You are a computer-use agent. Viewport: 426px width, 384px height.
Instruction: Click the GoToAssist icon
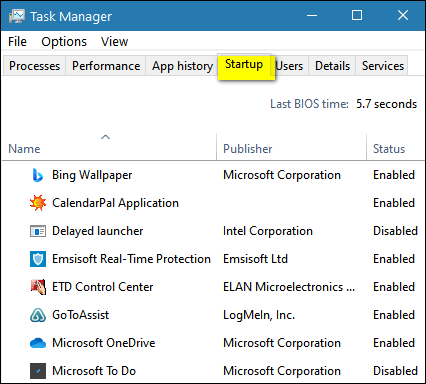(38, 315)
